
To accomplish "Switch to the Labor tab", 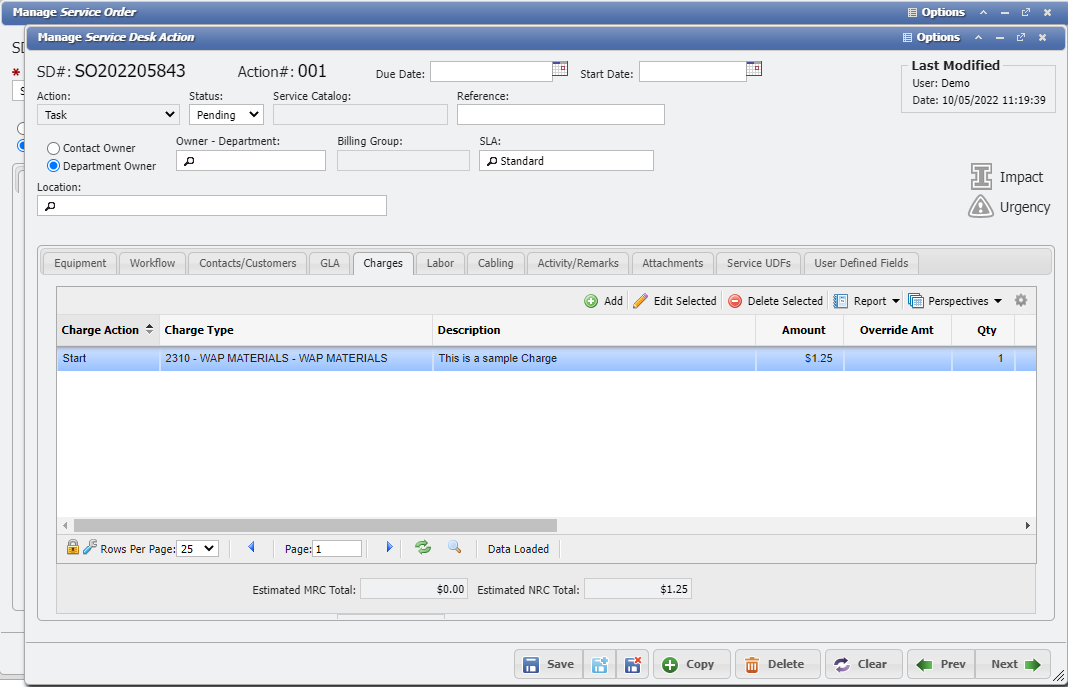I will (440, 263).
